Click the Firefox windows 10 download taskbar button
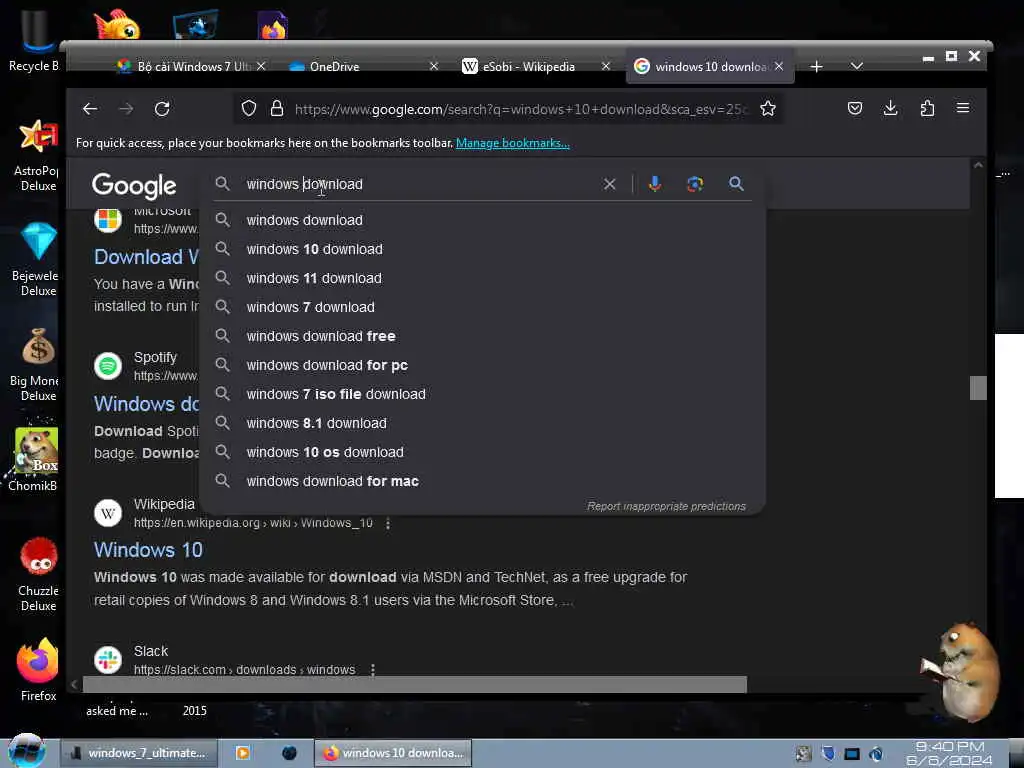The height and width of the screenshot is (768, 1024). [393, 753]
